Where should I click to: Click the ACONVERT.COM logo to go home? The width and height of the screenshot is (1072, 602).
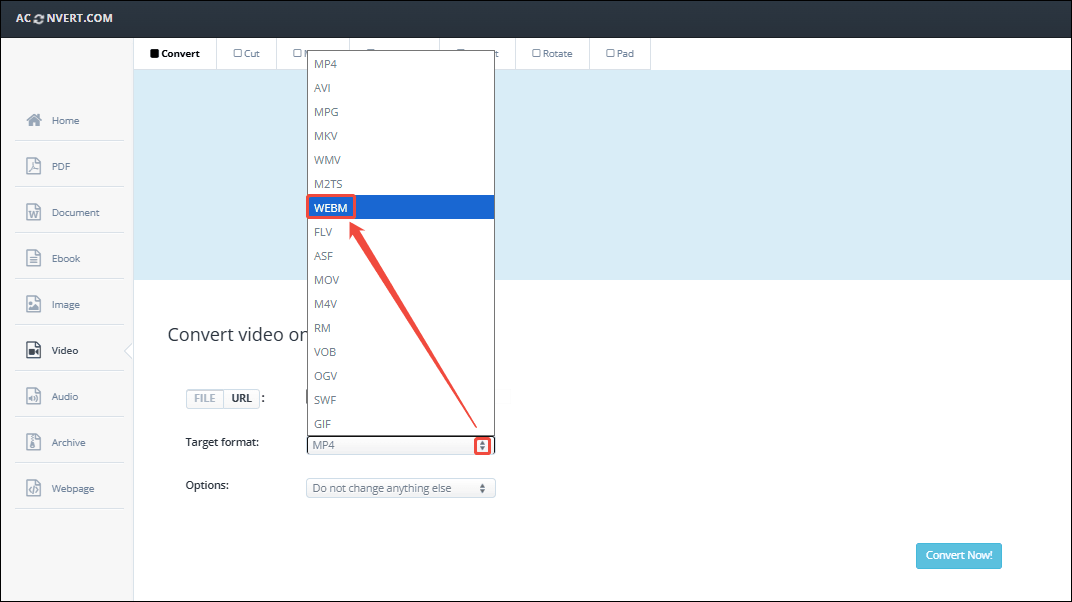coord(63,17)
